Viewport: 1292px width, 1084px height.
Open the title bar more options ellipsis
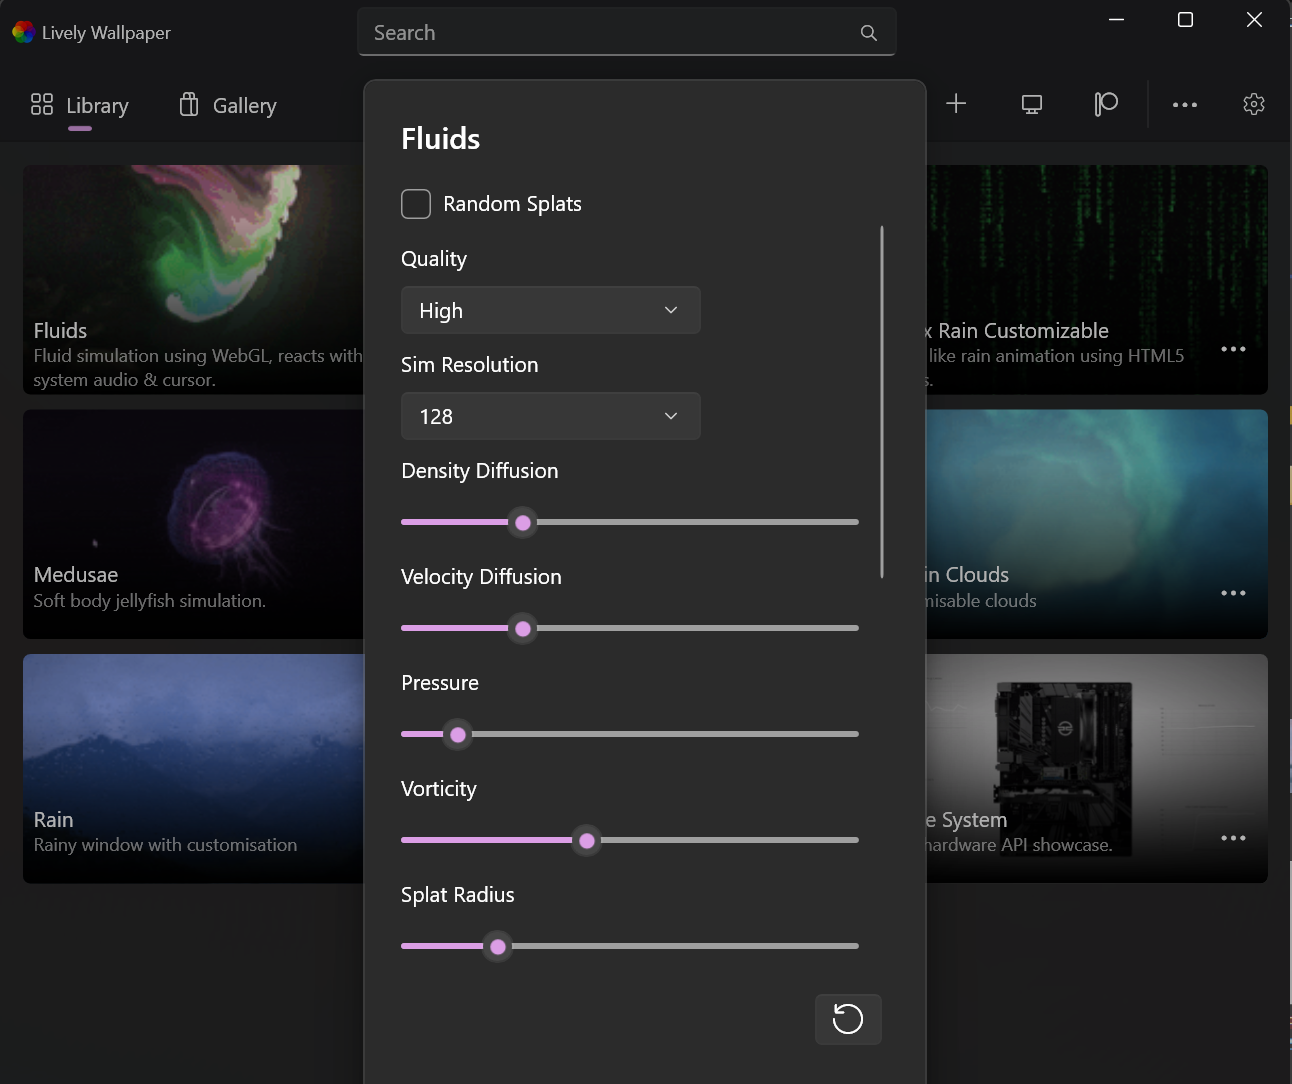click(x=1184, y=103)
